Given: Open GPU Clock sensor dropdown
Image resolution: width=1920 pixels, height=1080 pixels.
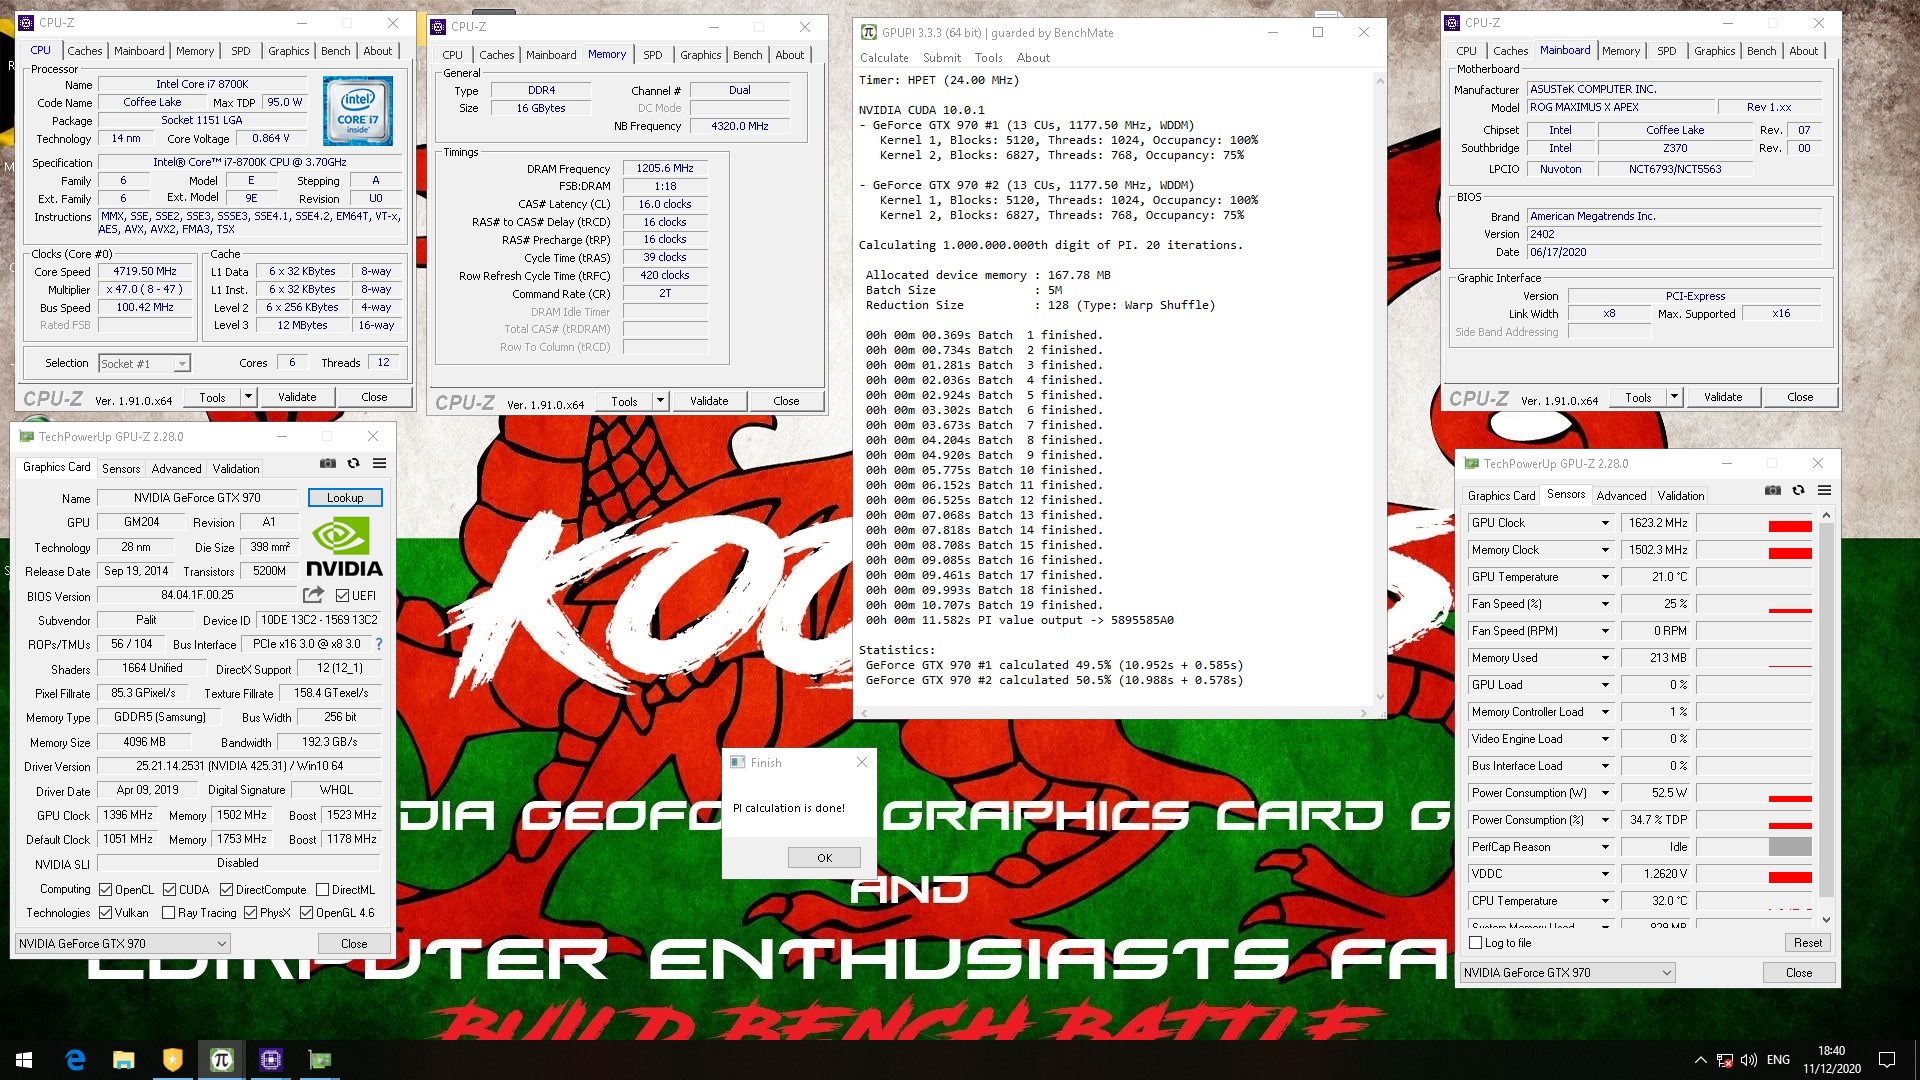Looking at the screenshot, I should point(1605,523).
